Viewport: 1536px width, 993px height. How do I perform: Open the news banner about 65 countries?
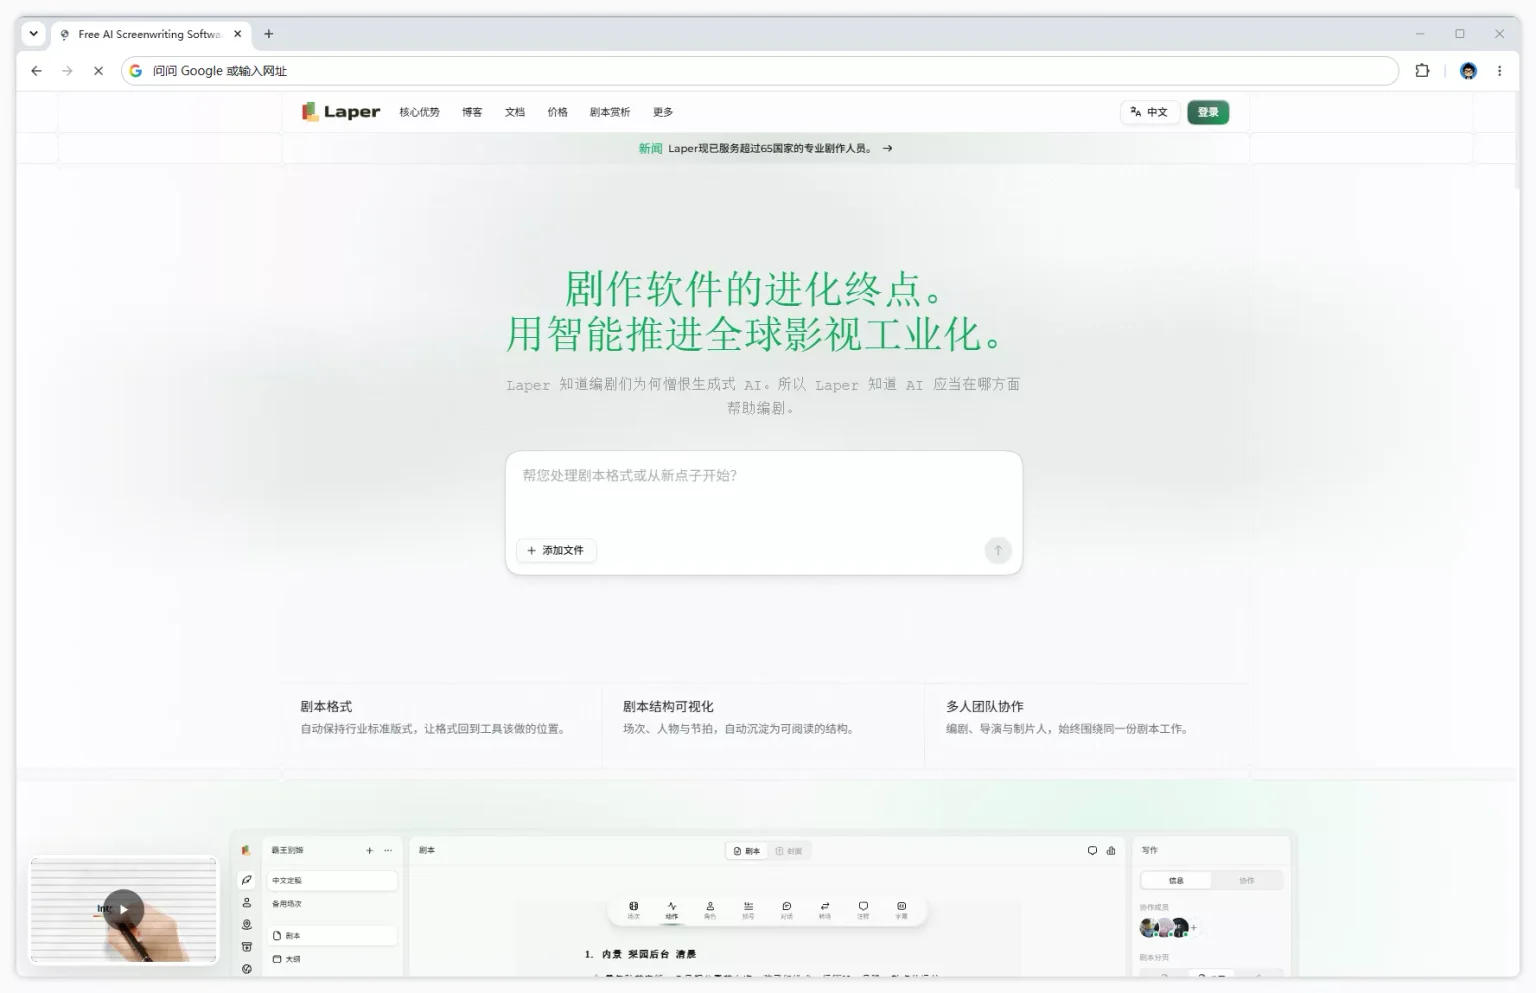point(766,148)
